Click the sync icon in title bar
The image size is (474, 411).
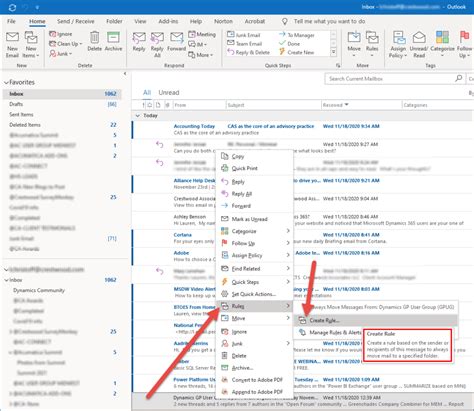click(x=12, y=7)
